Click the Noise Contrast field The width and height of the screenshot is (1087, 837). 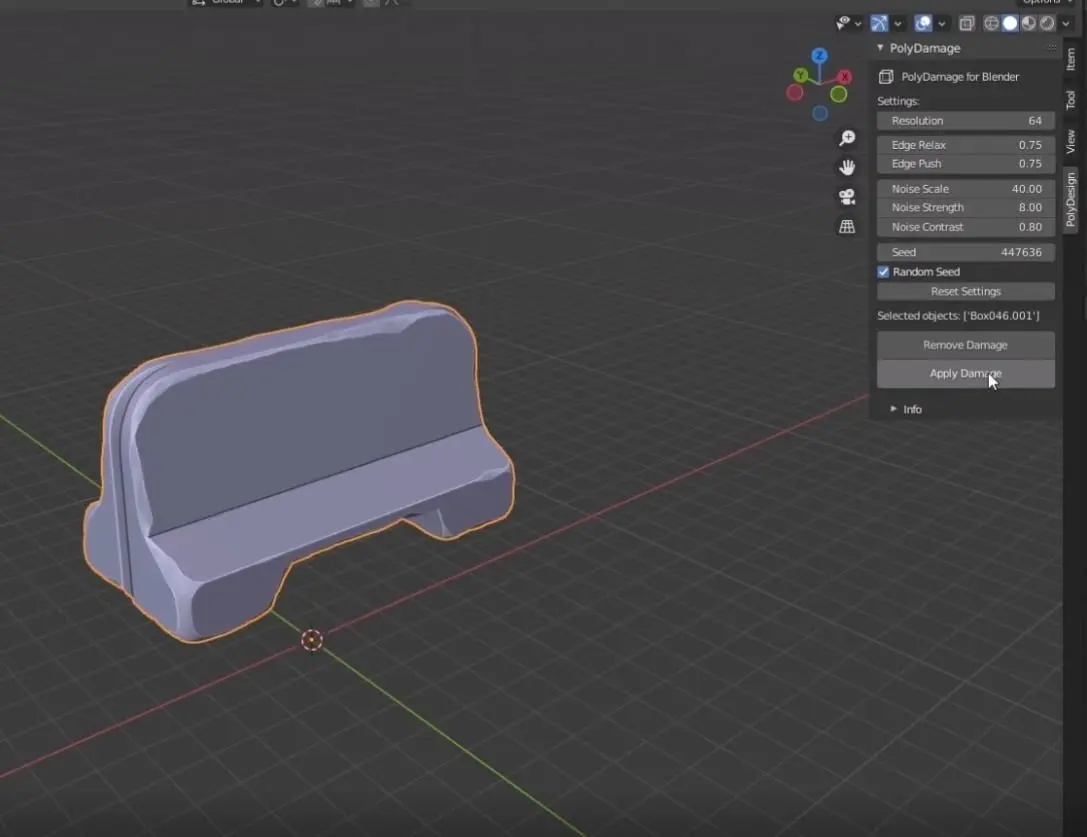click(966, 227)
